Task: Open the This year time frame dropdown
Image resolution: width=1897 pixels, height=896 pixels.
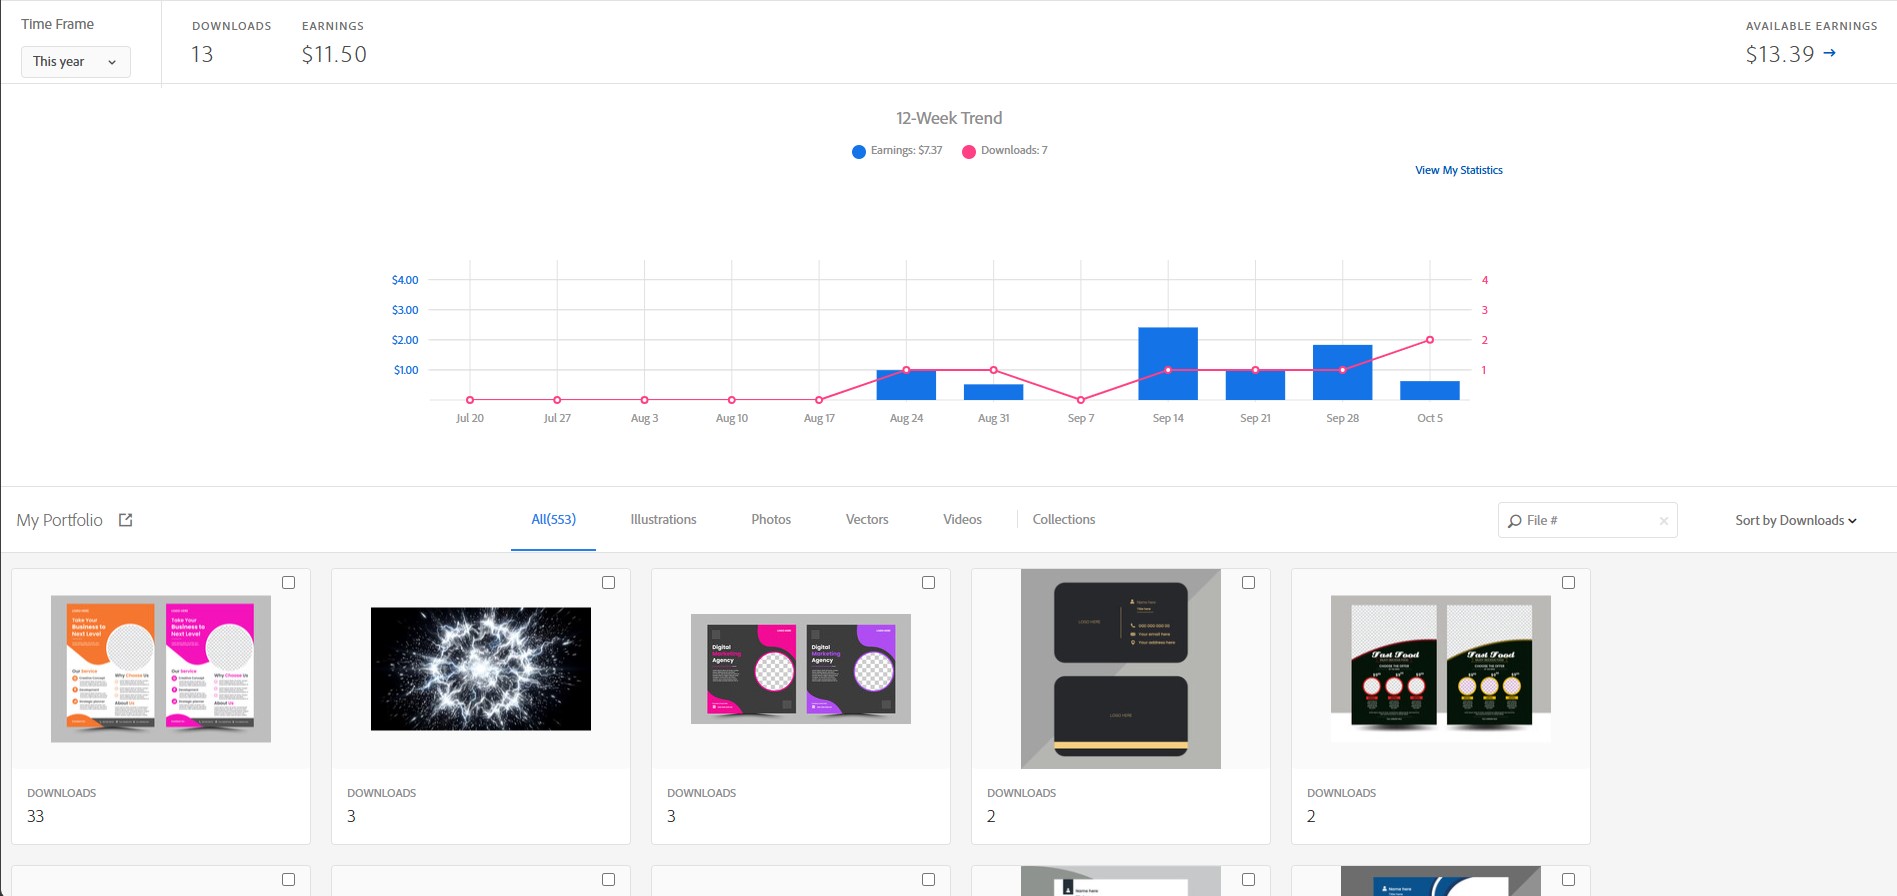Action: [76, 62]
